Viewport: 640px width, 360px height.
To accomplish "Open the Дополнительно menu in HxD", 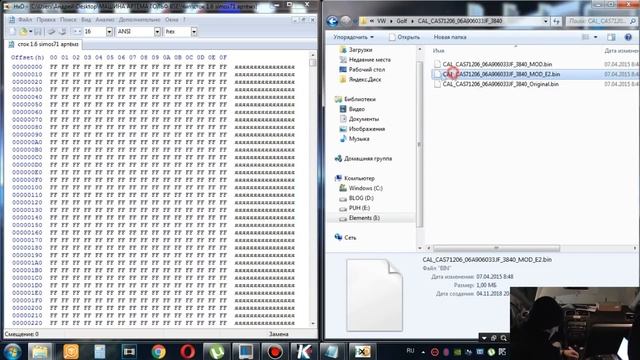I will click(x=140, y=20).
